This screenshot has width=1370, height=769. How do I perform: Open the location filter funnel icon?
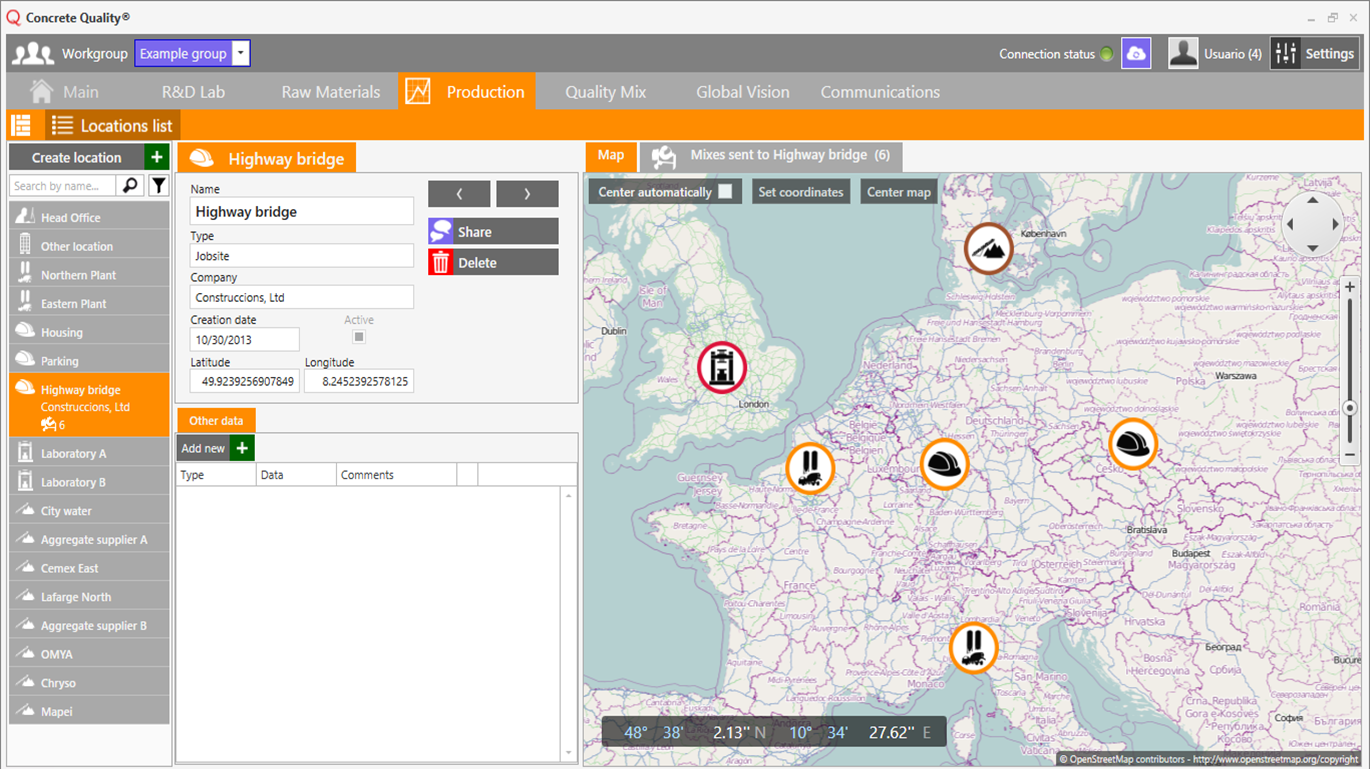[158, 185]
